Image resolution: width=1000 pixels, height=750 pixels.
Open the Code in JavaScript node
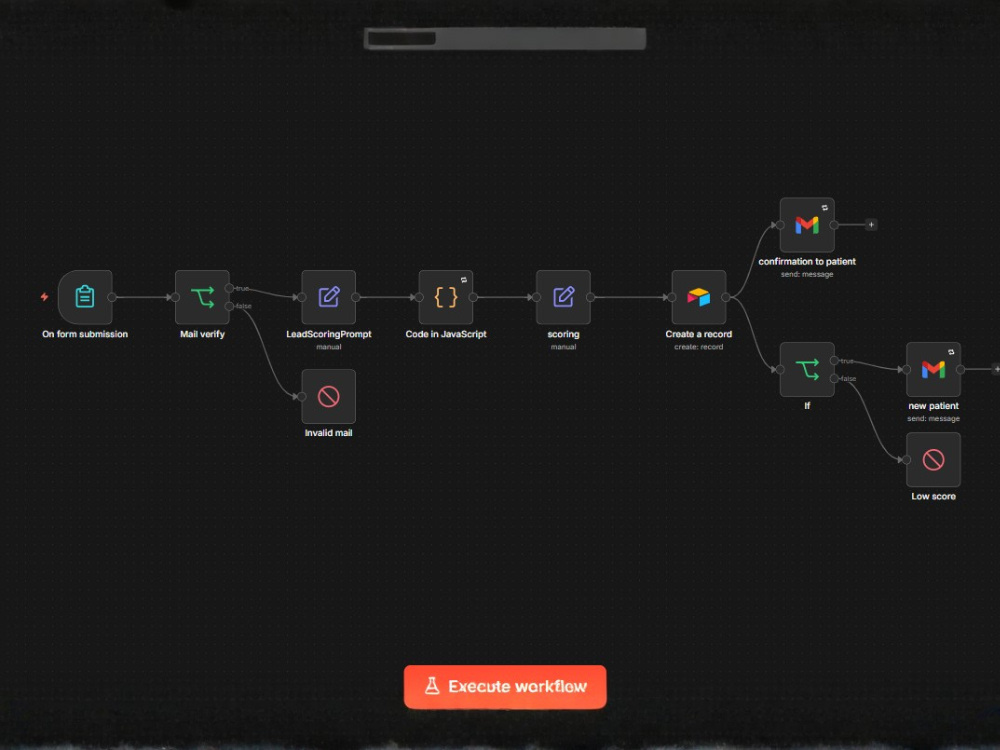tap(446, 297)
